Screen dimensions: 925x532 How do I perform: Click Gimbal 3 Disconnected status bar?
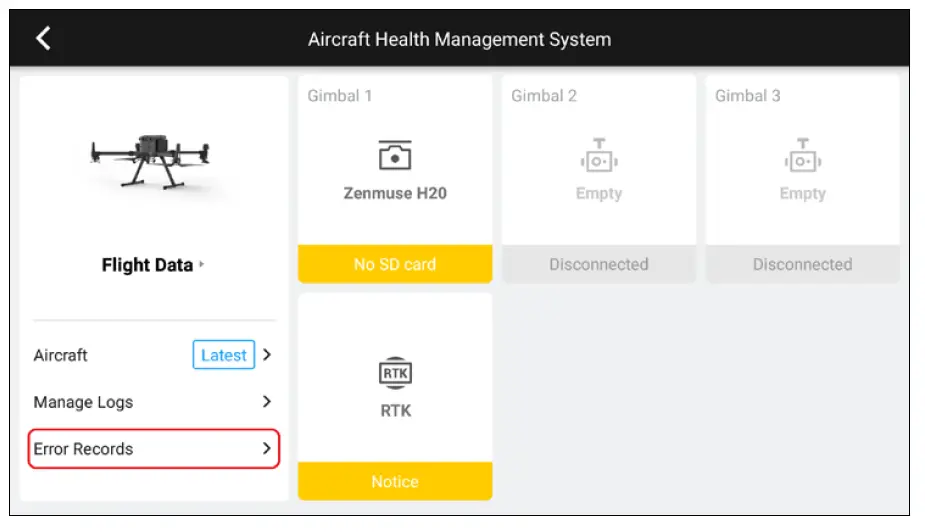pos(803,264)
